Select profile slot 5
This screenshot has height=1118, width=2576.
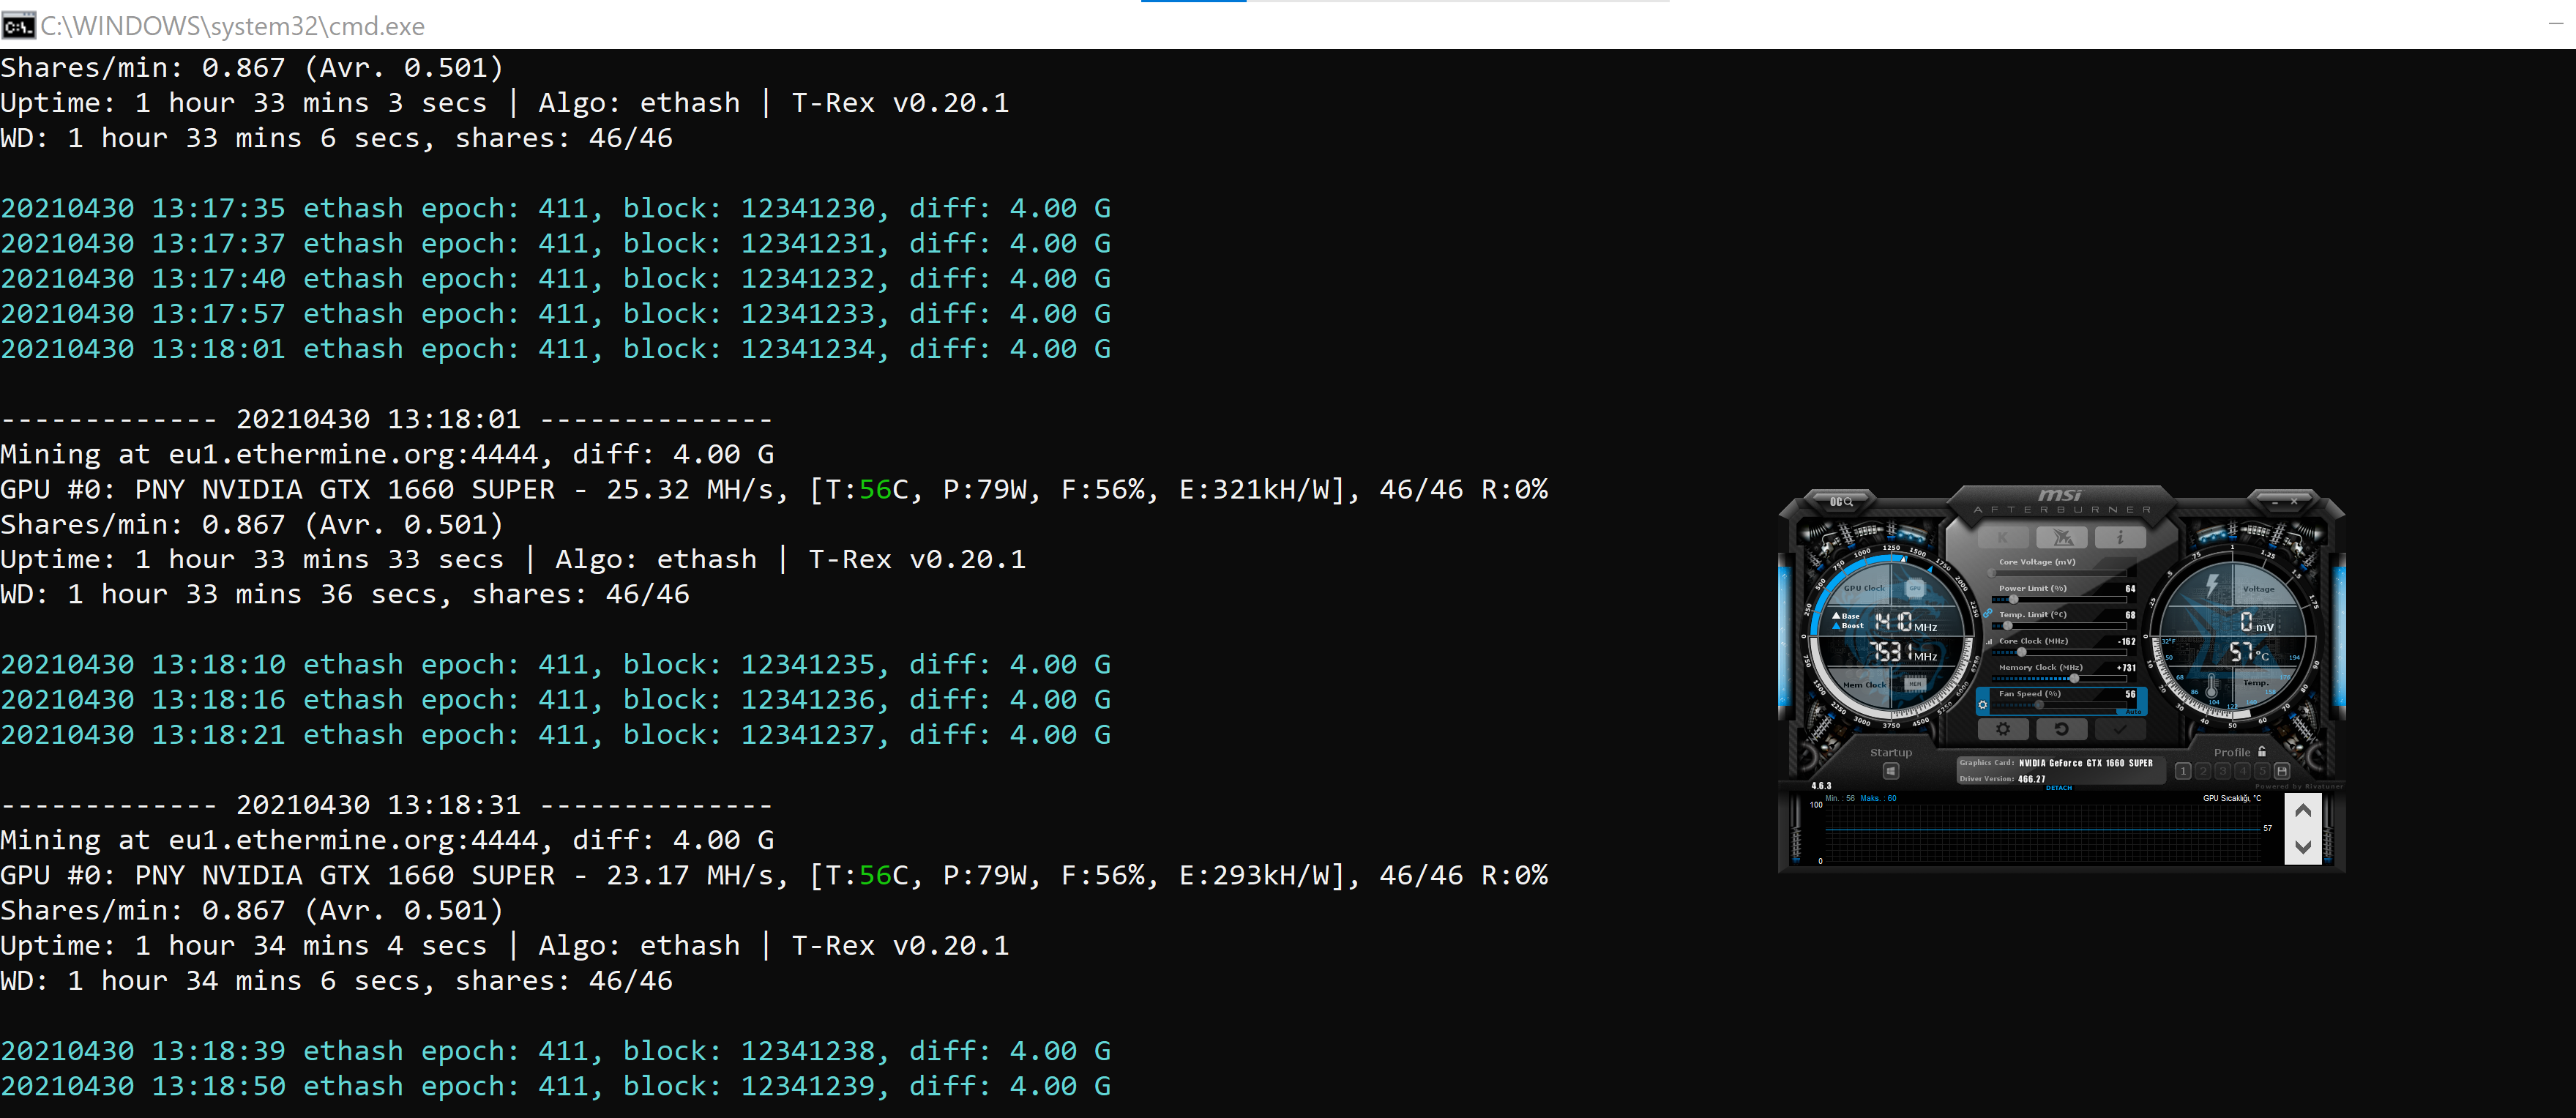coord(2263,771)
